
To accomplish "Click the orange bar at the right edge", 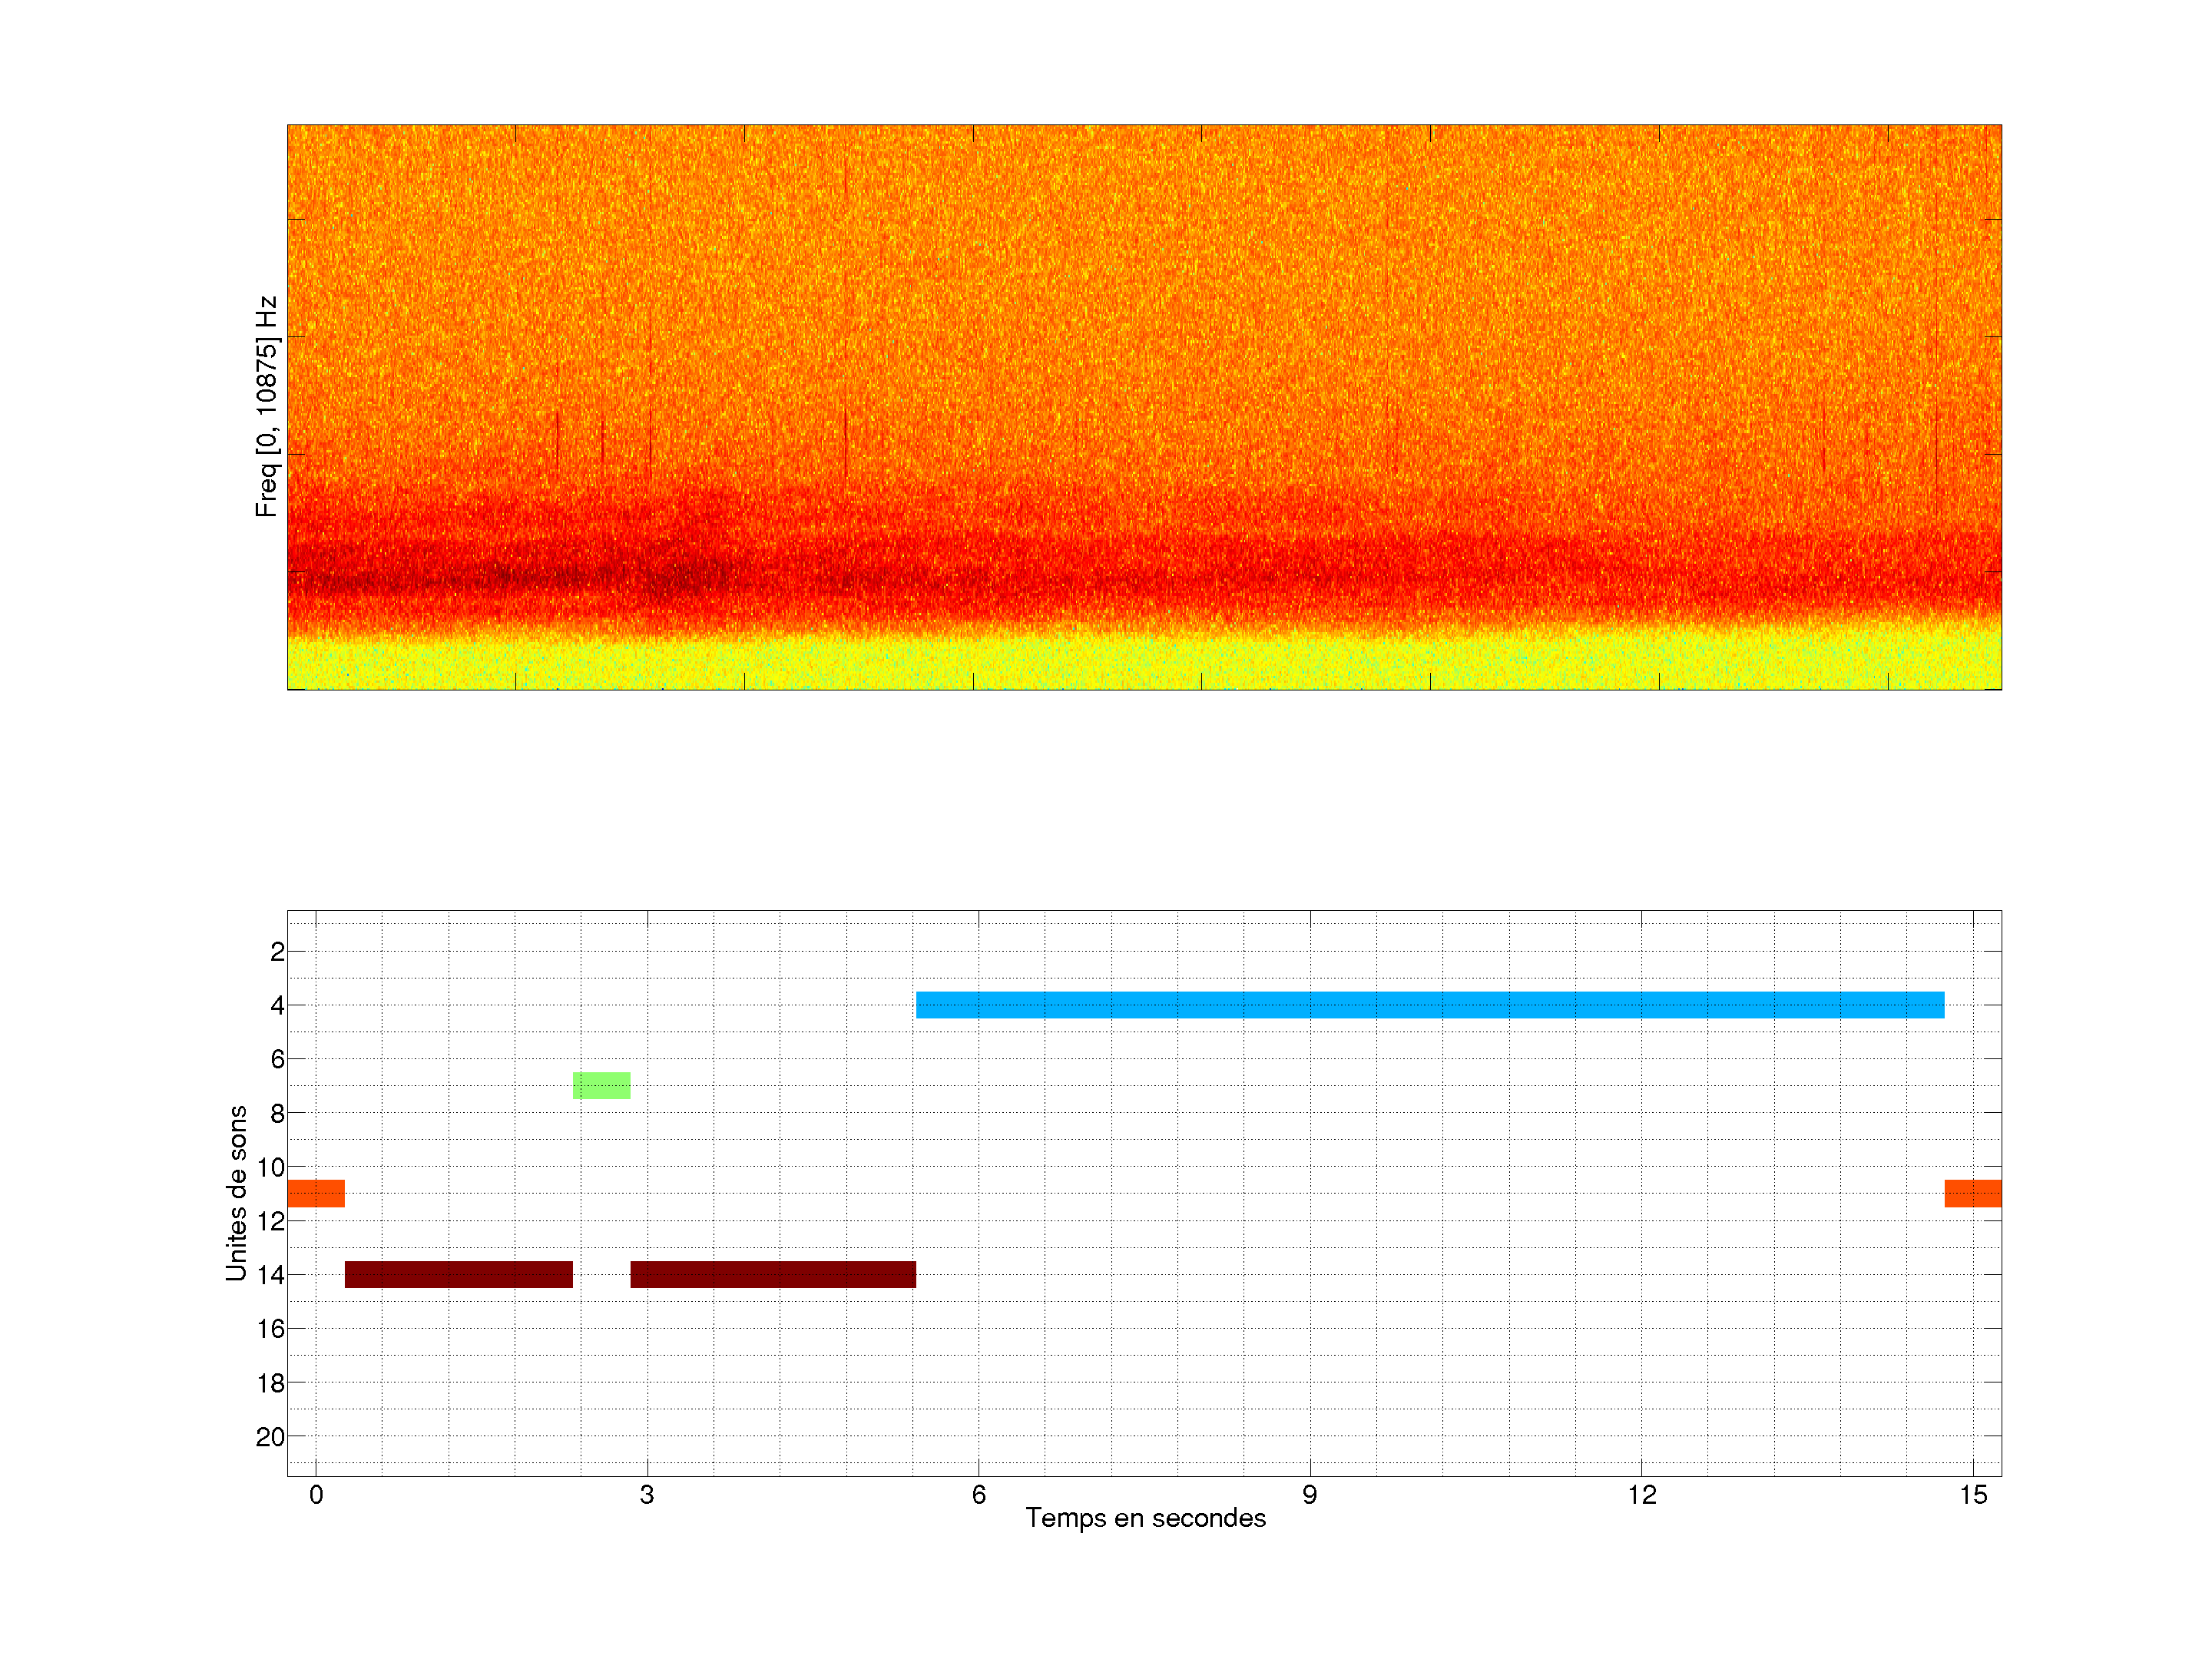I will pos(1972,1193).
